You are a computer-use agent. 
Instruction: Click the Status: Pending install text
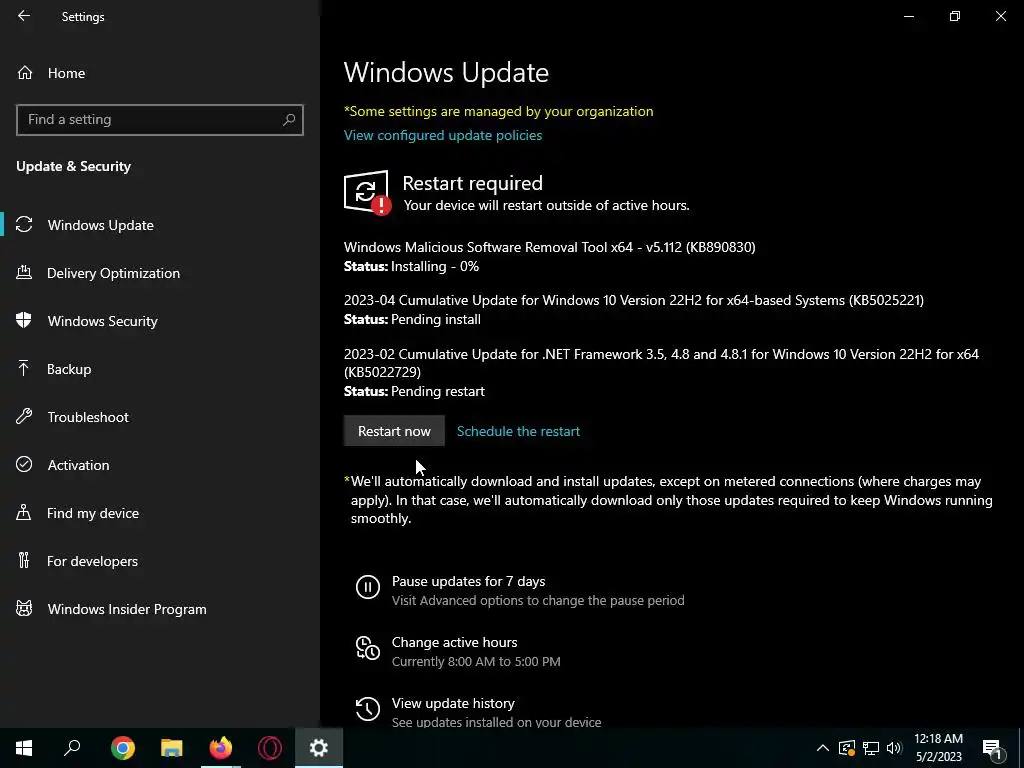pyautogui.click(x=412, y=319)
